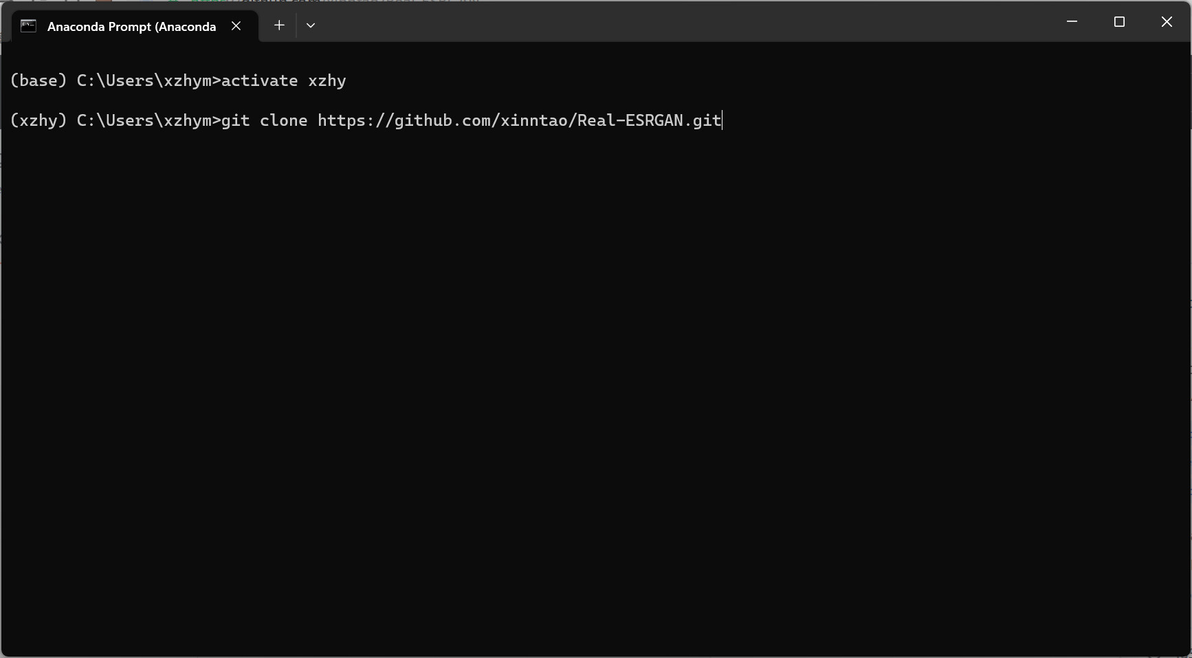Click the terminal icon on the Anaconda Prompt tab

[29, 26]
